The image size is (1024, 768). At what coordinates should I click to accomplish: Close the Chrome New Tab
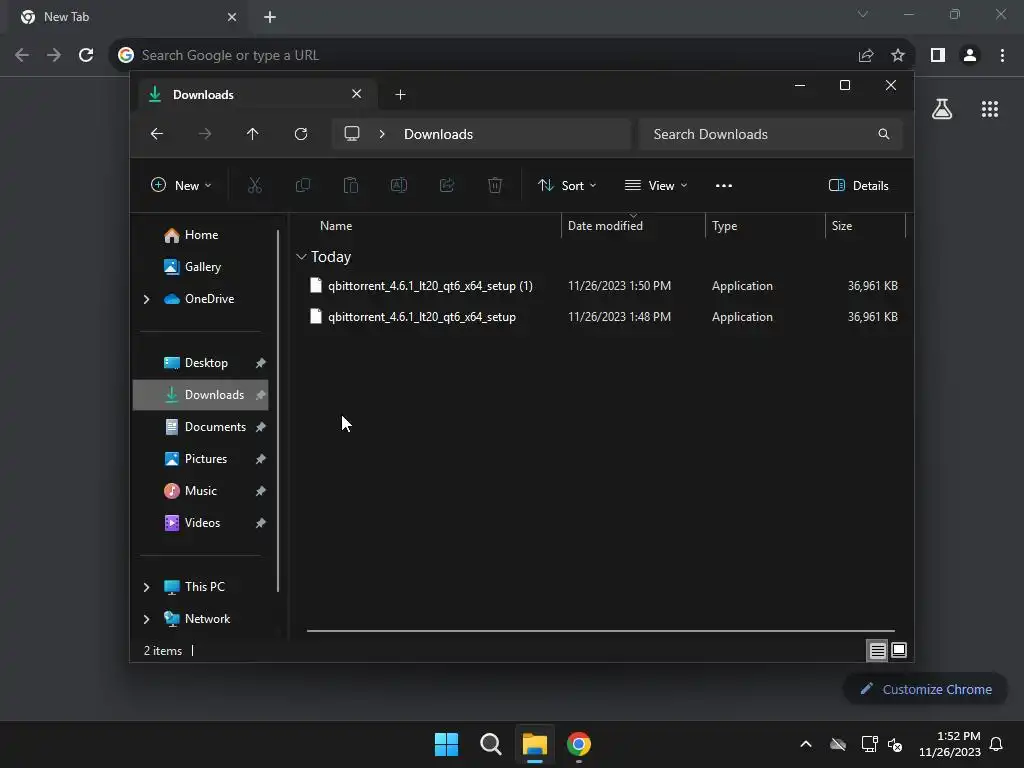pyautogui.click(x=232, y=17)
